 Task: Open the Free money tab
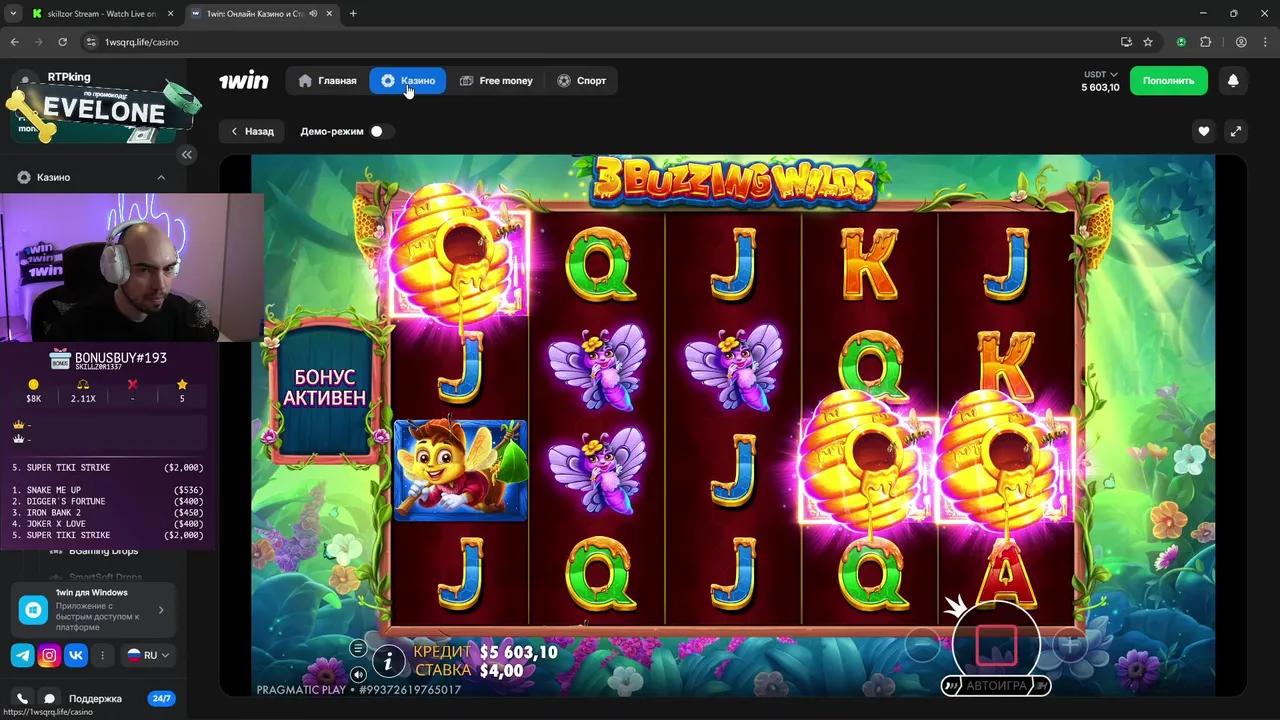(496, 81)
